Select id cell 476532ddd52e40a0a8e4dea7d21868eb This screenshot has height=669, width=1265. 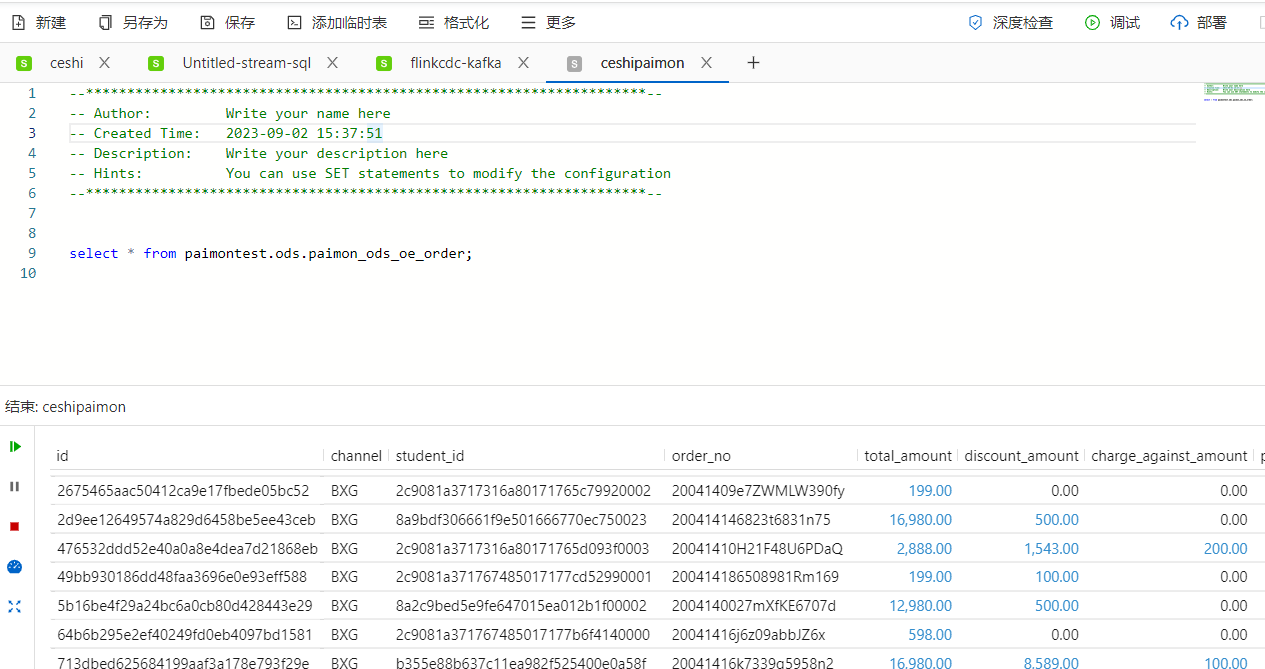coord(187,548)
